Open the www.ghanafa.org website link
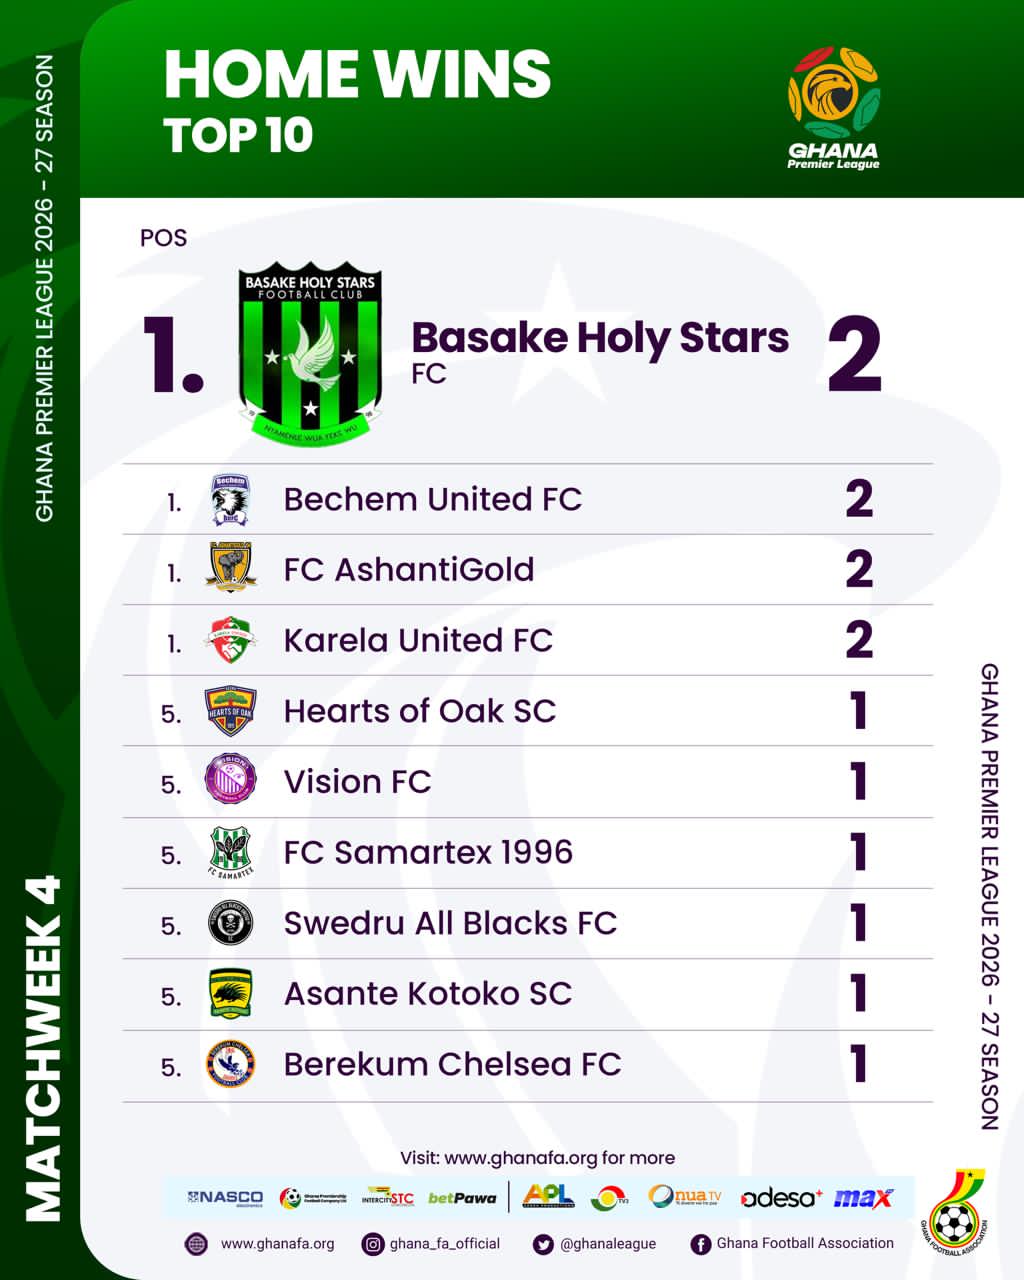The width and height of the screenshot is (1024, 1280). click(260, 1244)
